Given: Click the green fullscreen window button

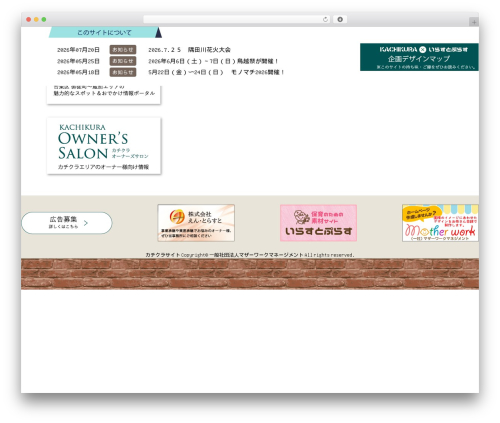Looking at the screenshot, I should 44,19.
